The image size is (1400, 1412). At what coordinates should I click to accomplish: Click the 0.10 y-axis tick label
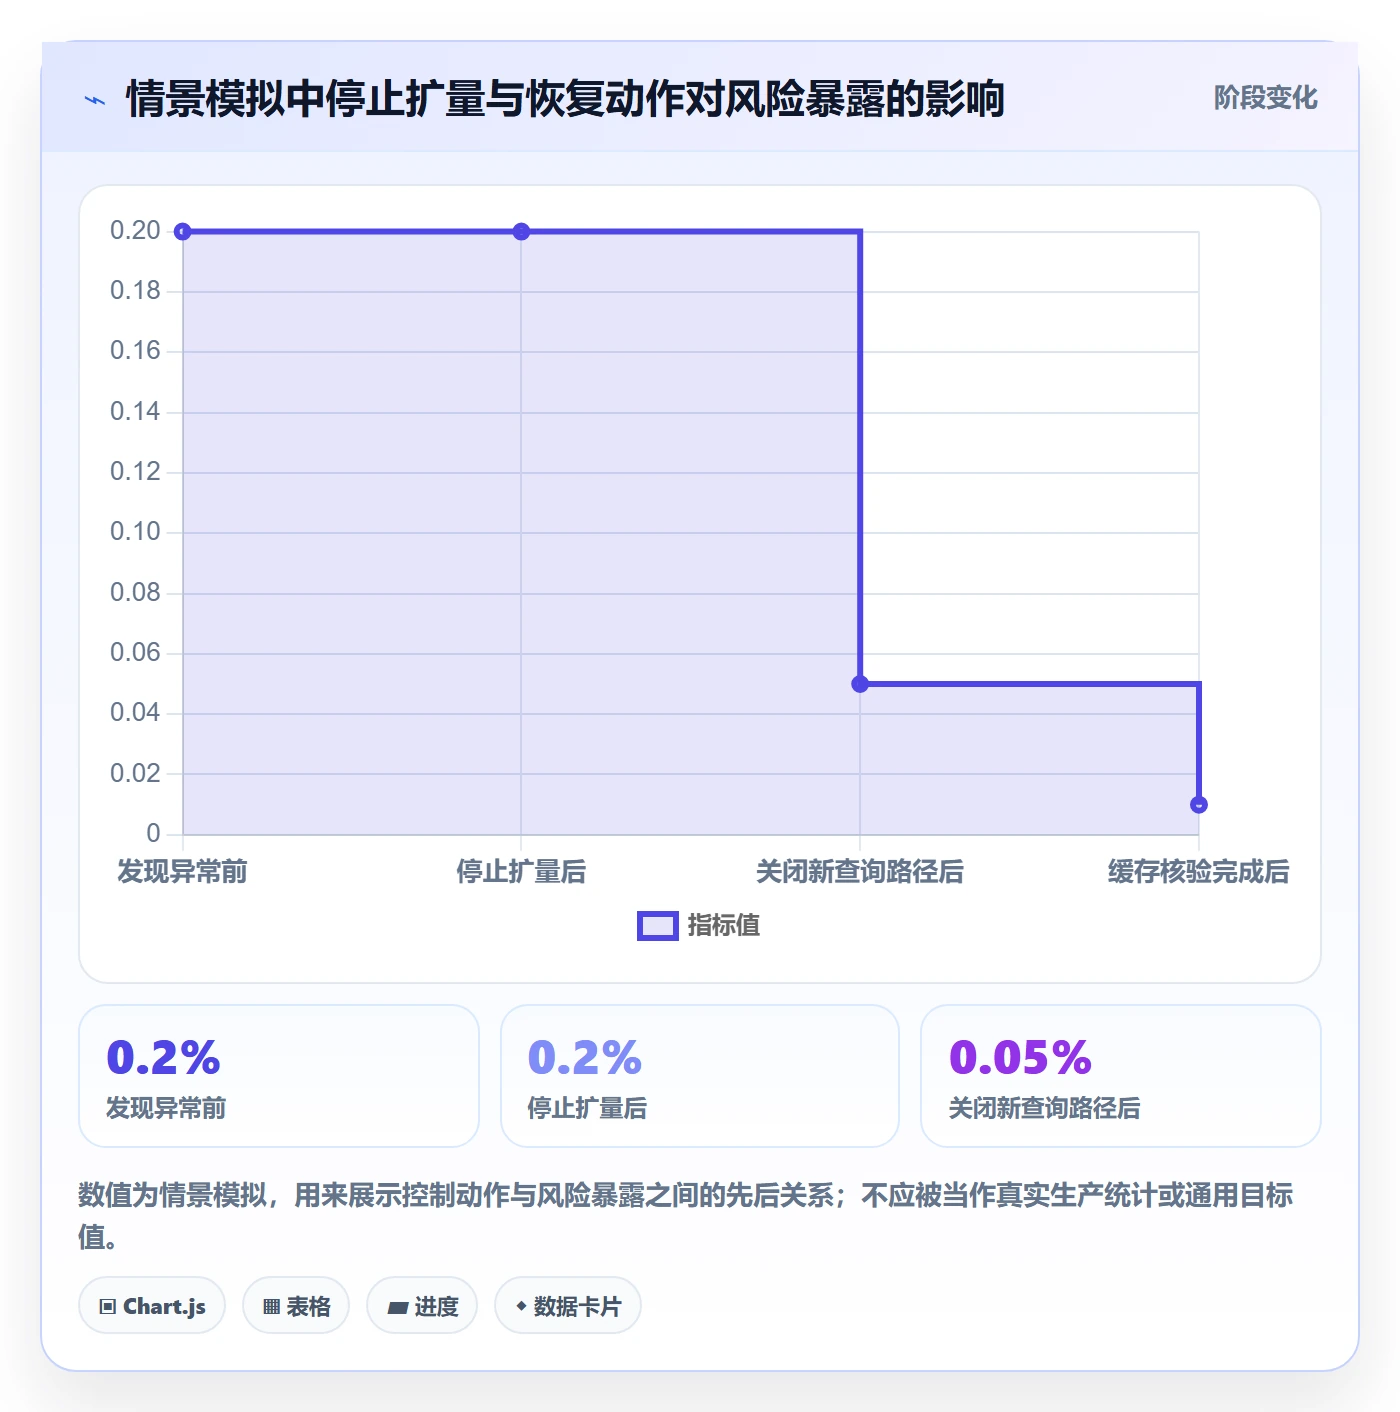tap(135, 532)
